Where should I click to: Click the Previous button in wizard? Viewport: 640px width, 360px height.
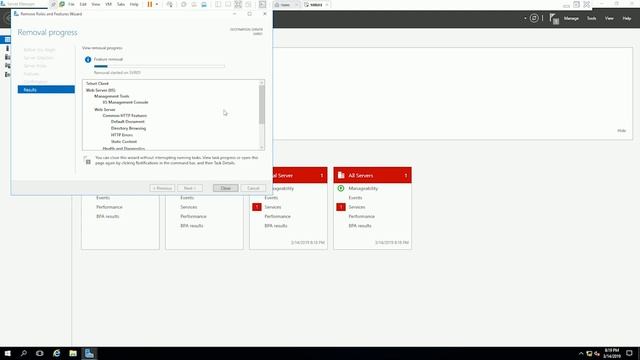point(162,188)
